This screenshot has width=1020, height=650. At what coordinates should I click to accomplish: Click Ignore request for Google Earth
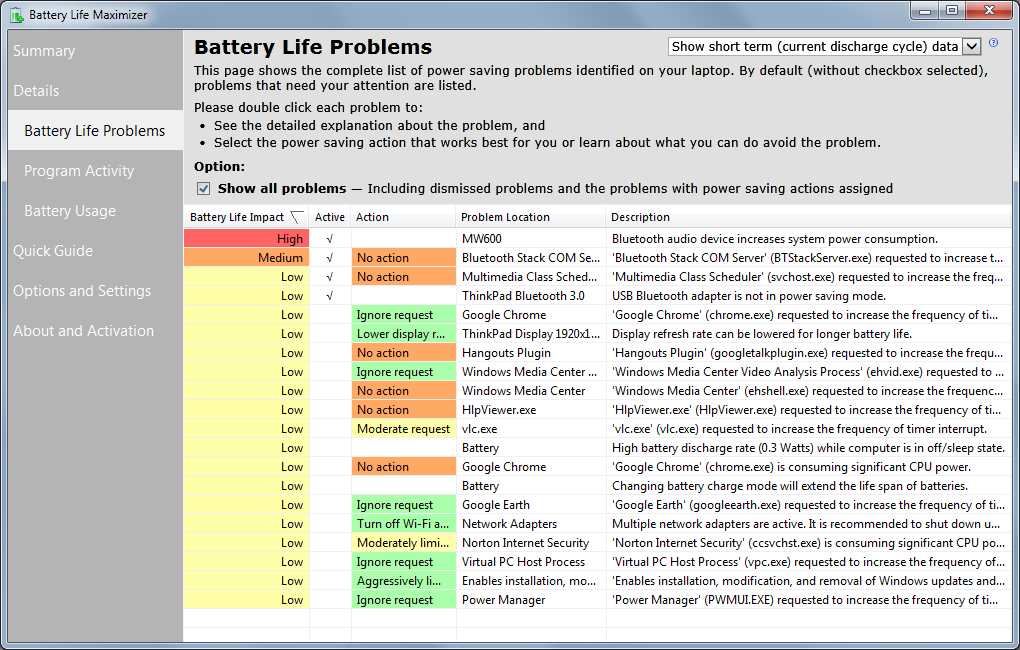[404, 505]
